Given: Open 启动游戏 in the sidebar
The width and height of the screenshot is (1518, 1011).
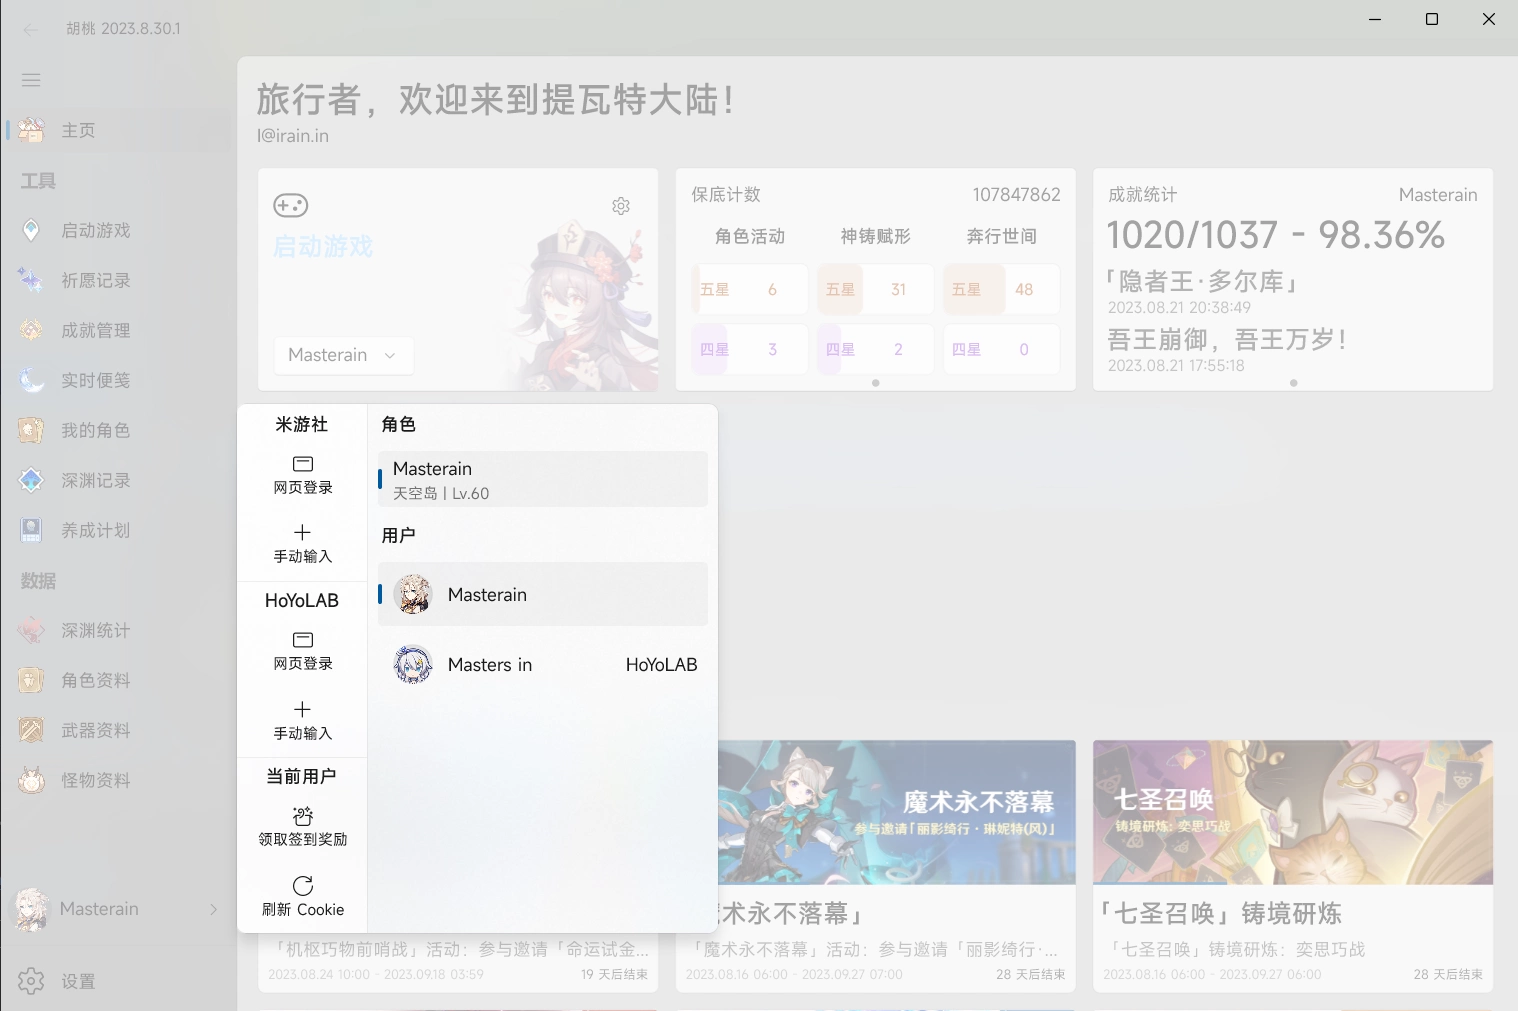Looking at the screenshot, I should point(117,230).
